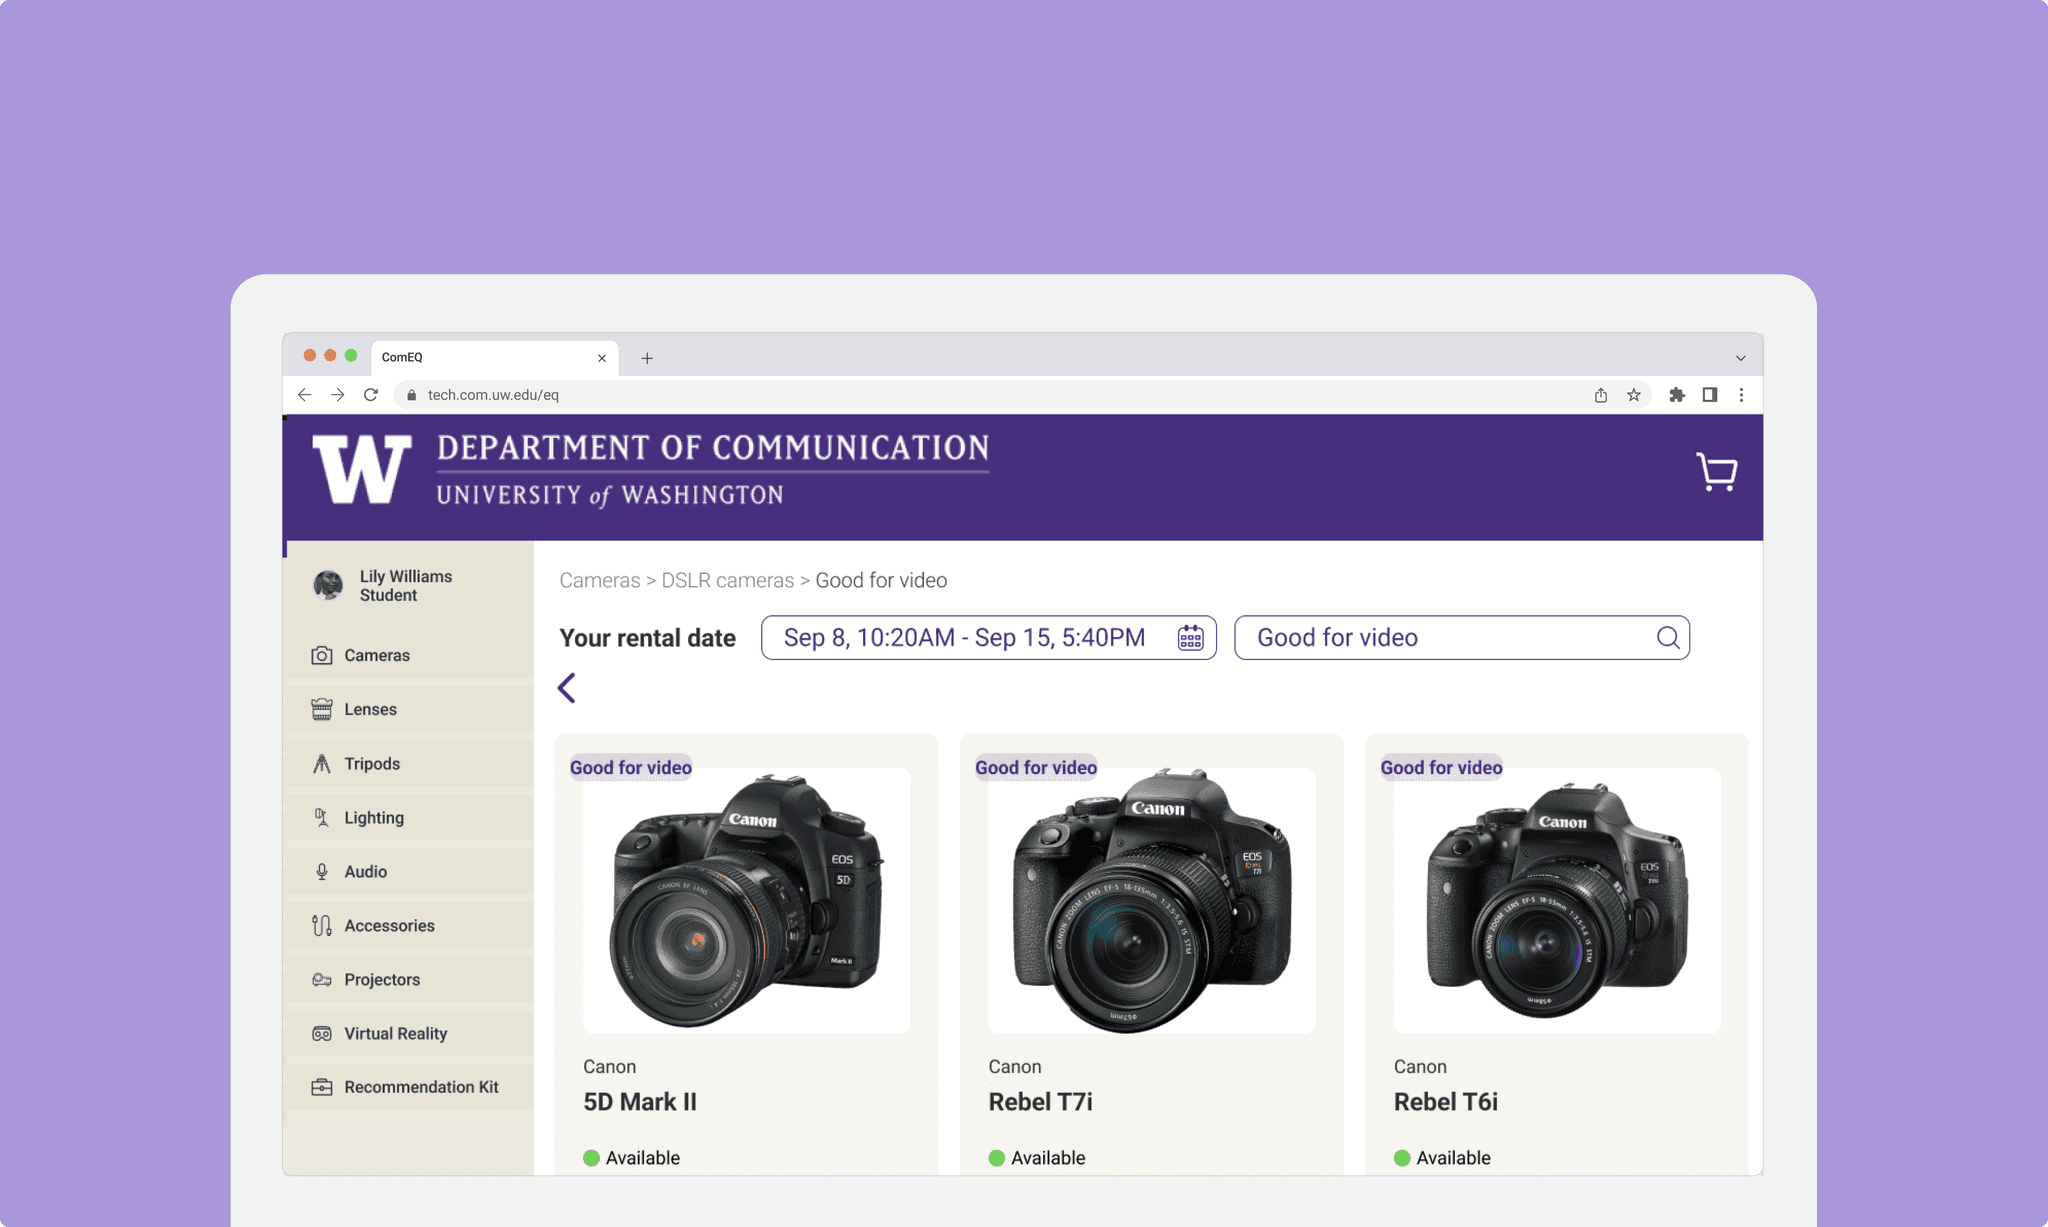Open Recommendation Kit in sidebar

(x=420, y=1087)
